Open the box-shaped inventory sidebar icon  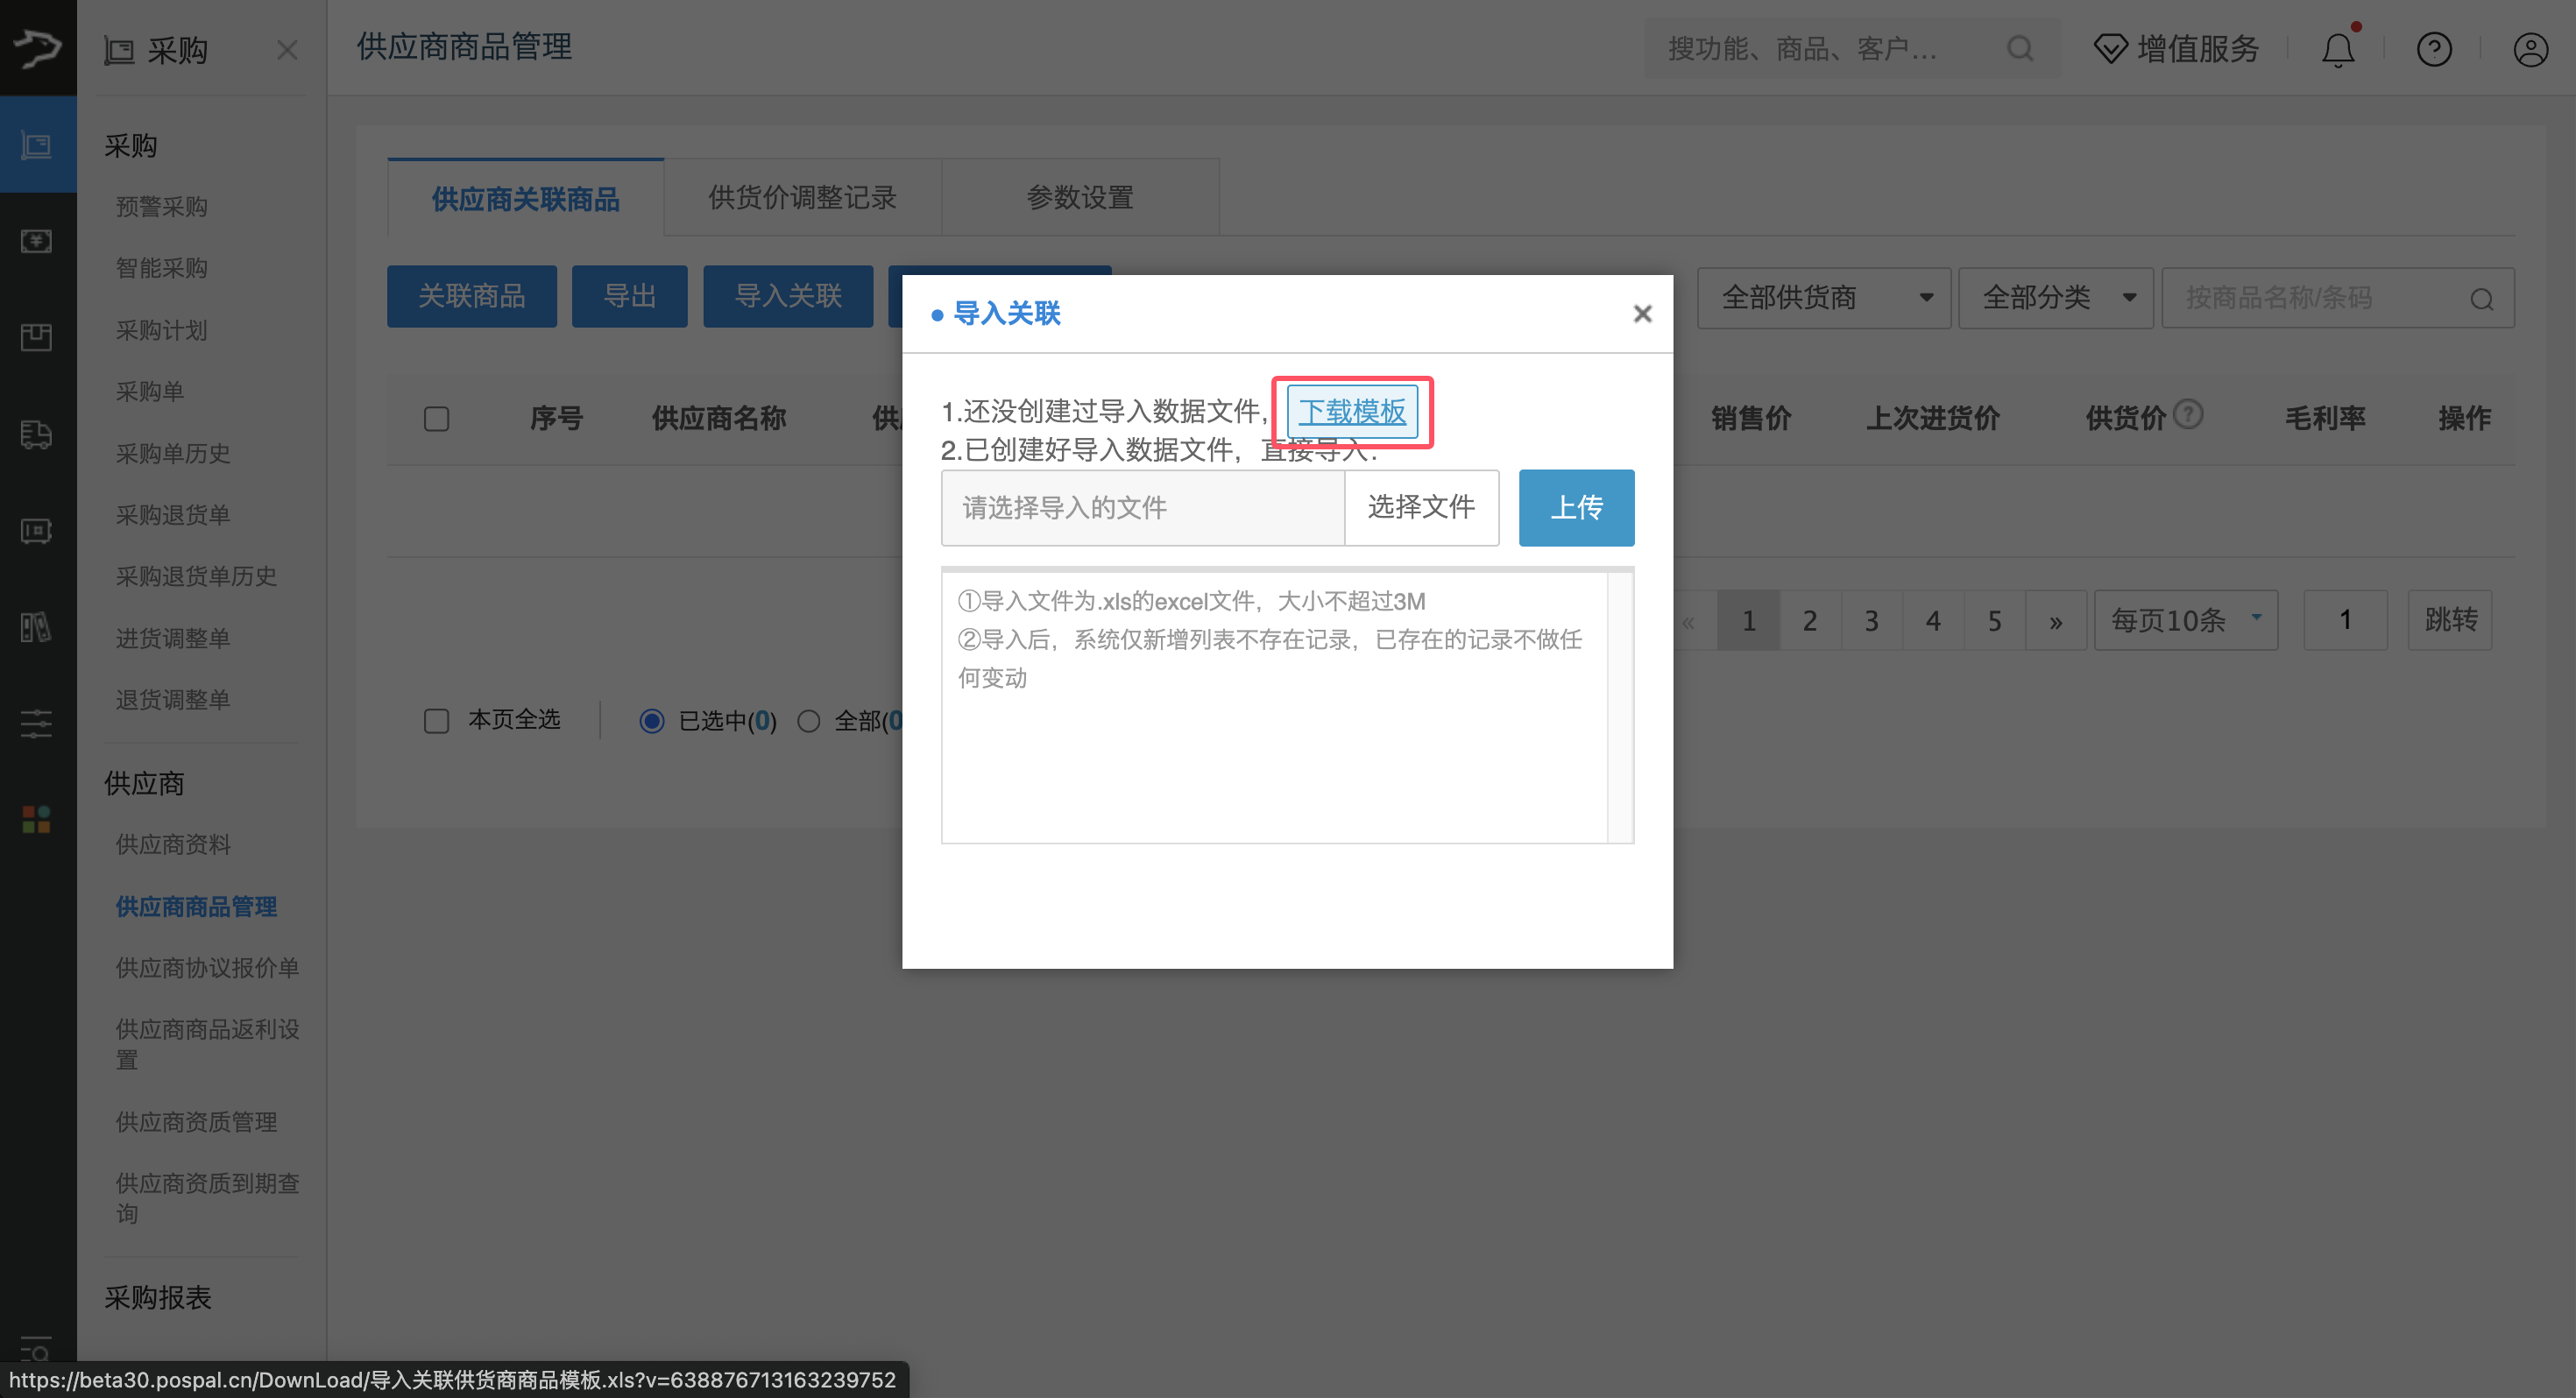[37, 338]
